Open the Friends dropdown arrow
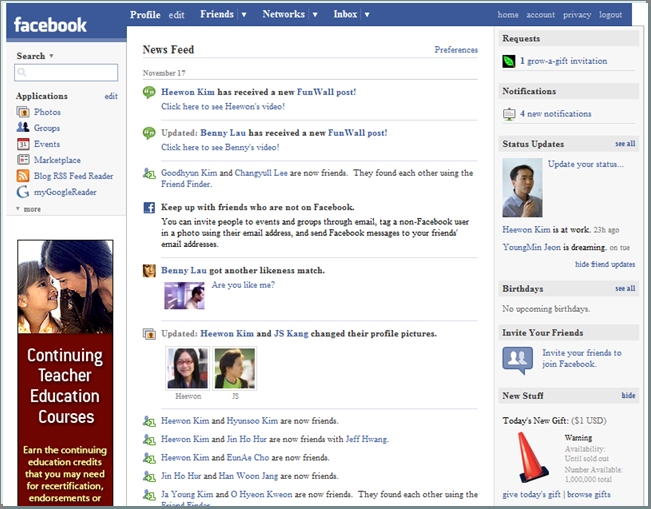The height and width of the screenshot is (509, 651). click(244, 15)
